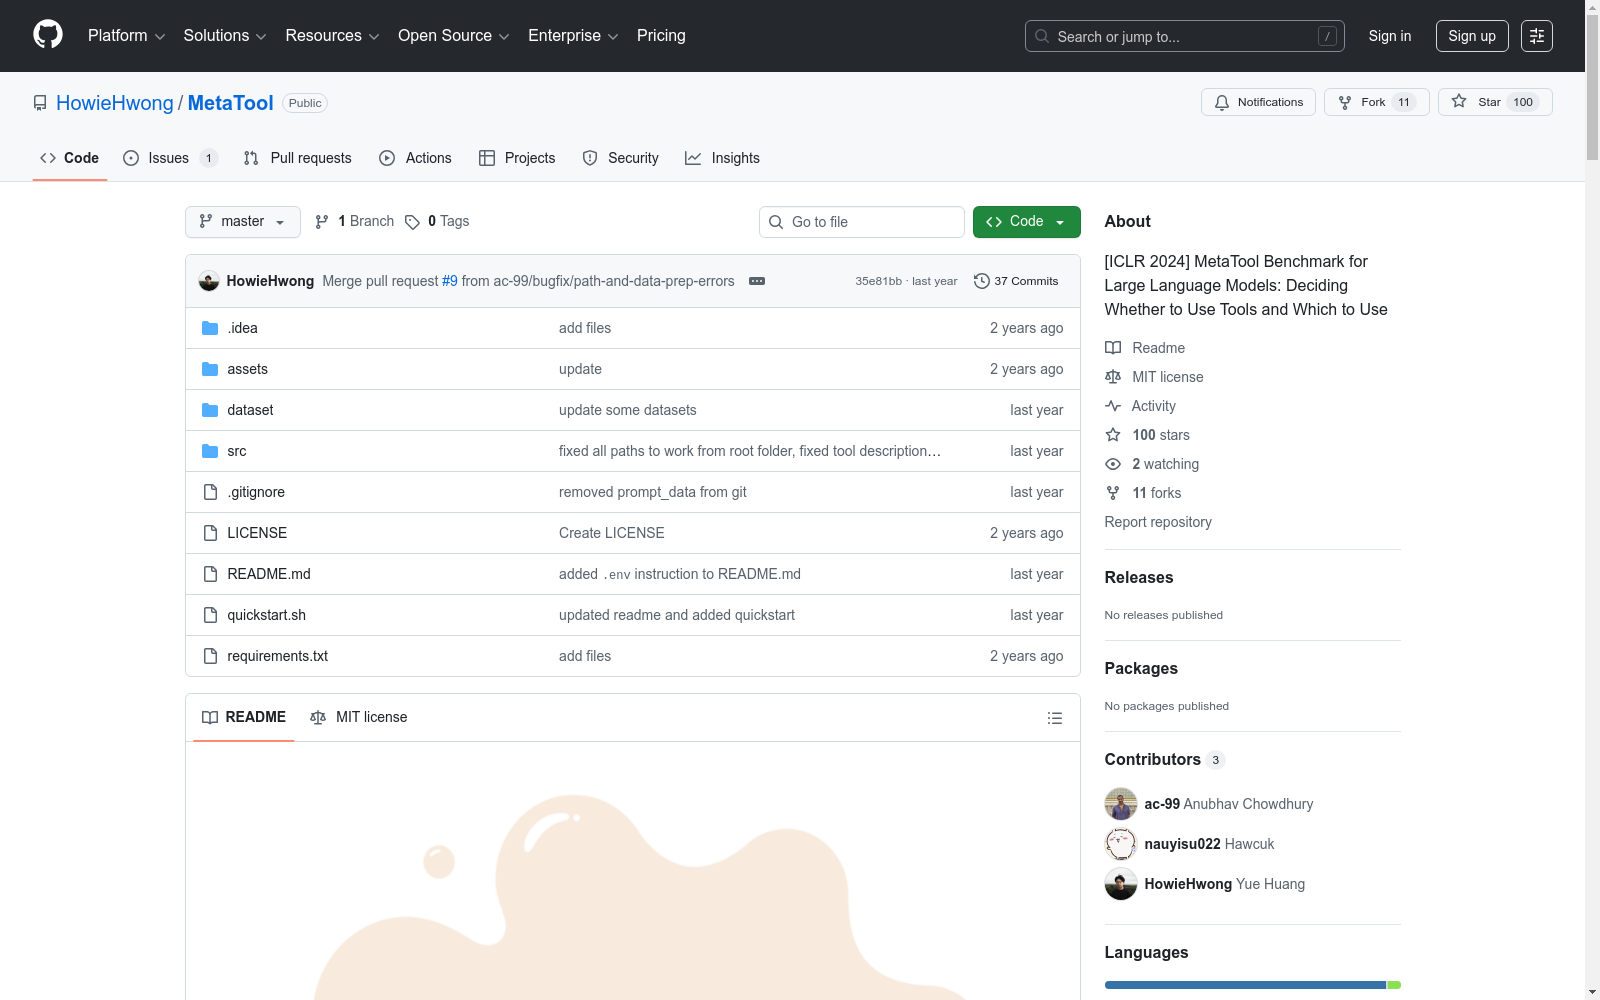Open the master branch selector dropdown
The width and height of the screenshot is (1600, 1000).
point(243,222)
